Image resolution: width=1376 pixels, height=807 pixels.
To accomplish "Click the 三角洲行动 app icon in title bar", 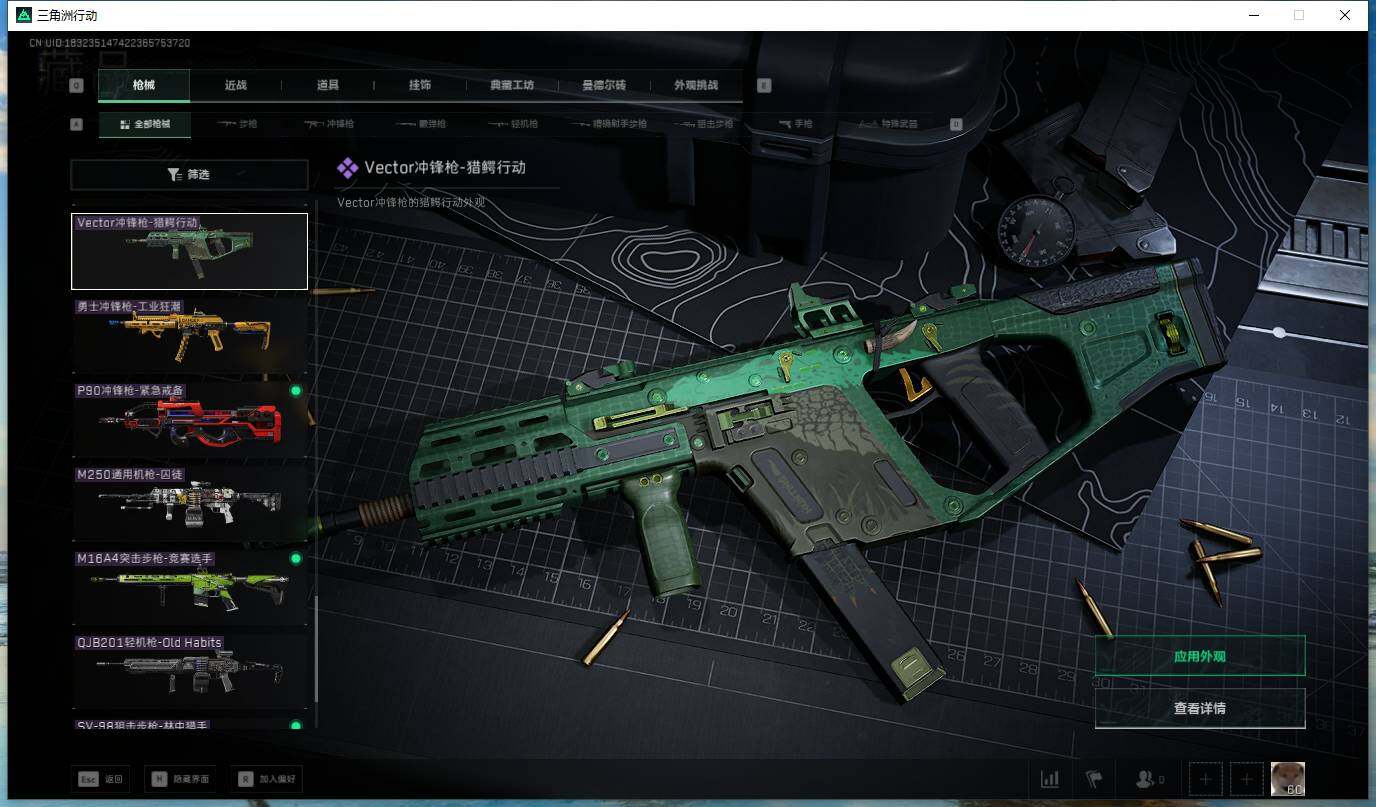I will (x=24, y=15).
